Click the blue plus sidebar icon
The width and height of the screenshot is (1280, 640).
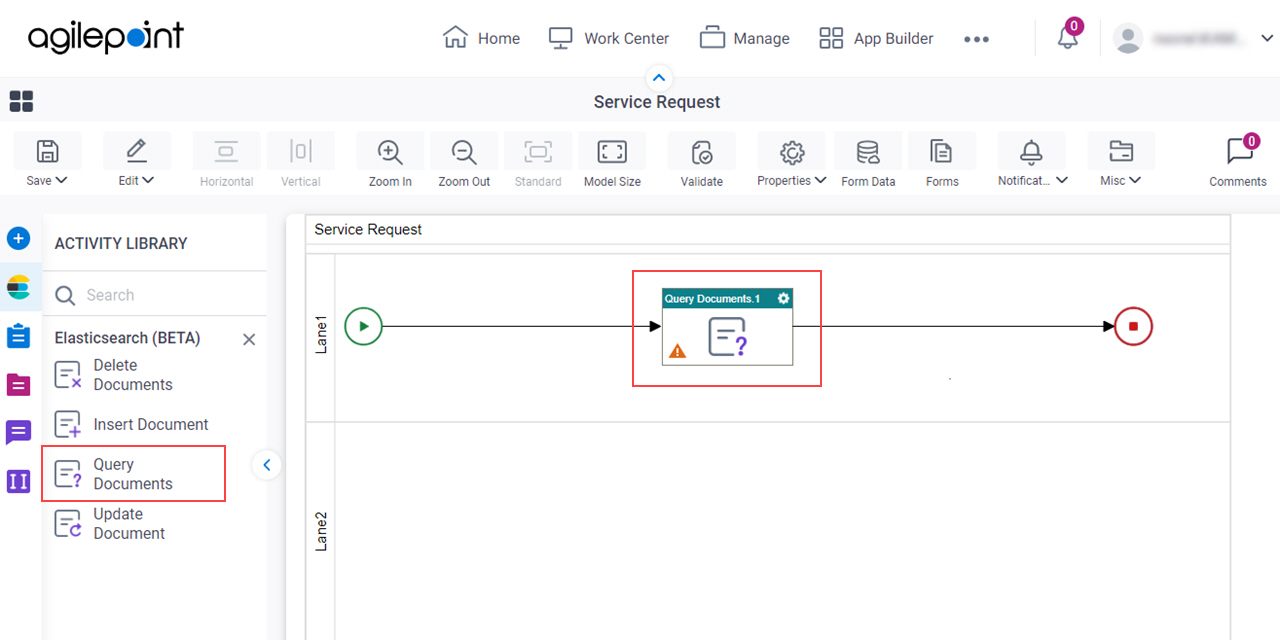point(18,239)
